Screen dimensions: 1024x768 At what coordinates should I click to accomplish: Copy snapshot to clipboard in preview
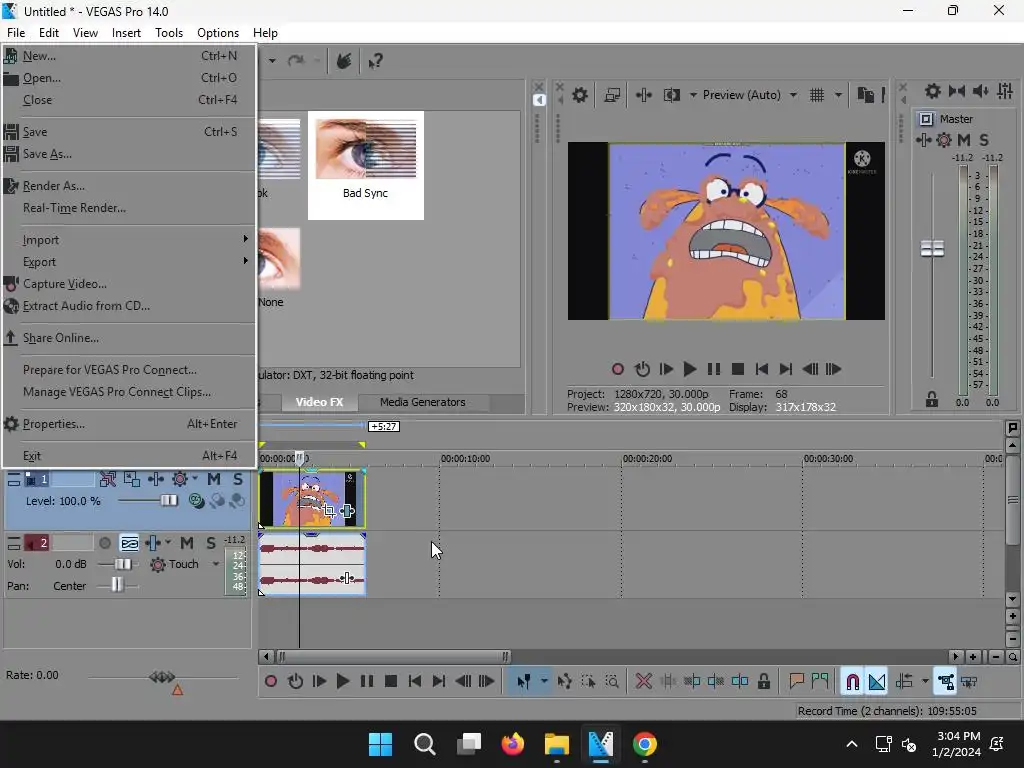(865, 95)
